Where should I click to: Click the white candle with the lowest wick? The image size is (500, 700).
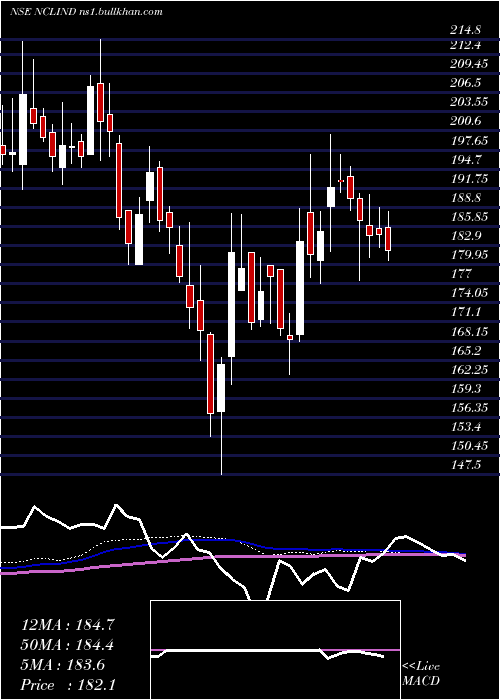point(221,415)
